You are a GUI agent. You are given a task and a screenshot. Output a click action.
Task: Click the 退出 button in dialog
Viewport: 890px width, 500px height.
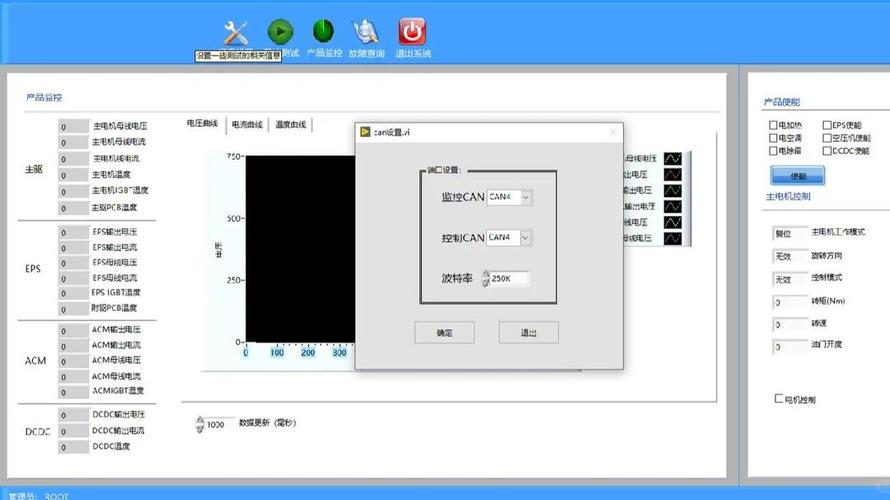tap(528, 333)
